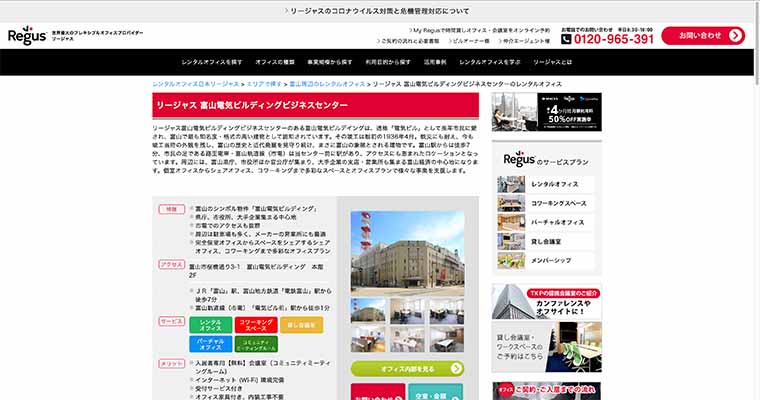Screen dimensions: 760x400
Task: Click the Regus logo in header
Action: (x=26, y=36)
